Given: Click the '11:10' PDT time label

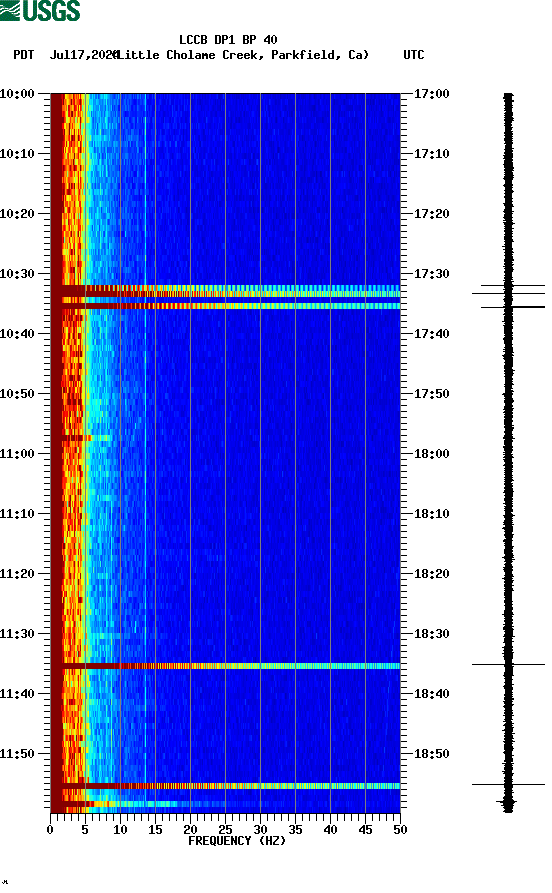Looking at the screenshot, I should point(17,514).
